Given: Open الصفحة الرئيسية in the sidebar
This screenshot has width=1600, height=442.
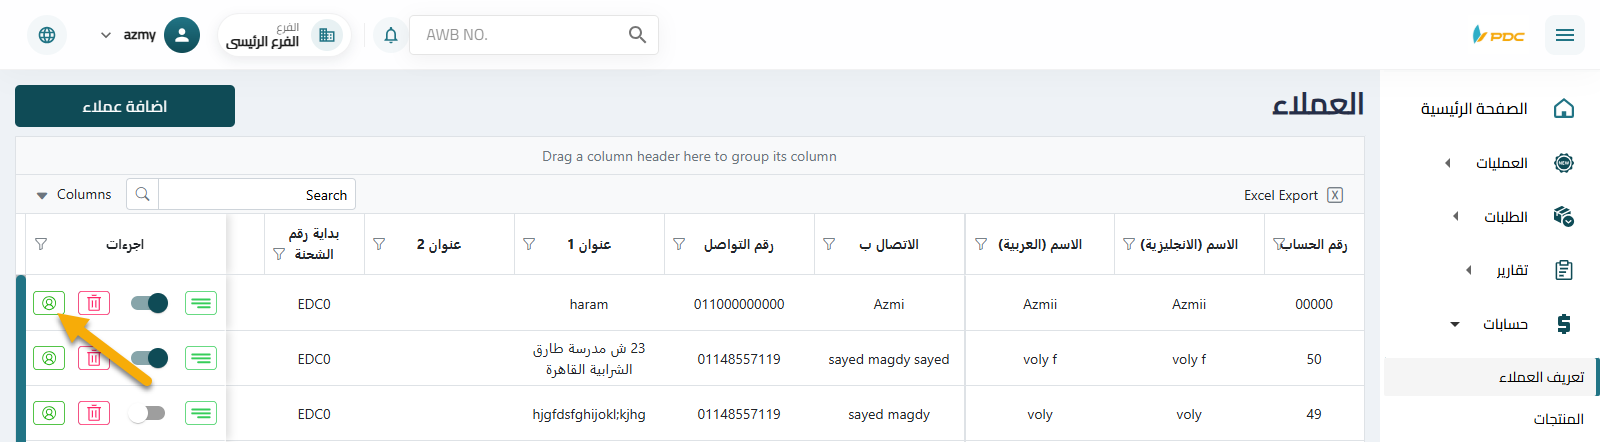Looking at the screenshot, I should point(1474,108).
